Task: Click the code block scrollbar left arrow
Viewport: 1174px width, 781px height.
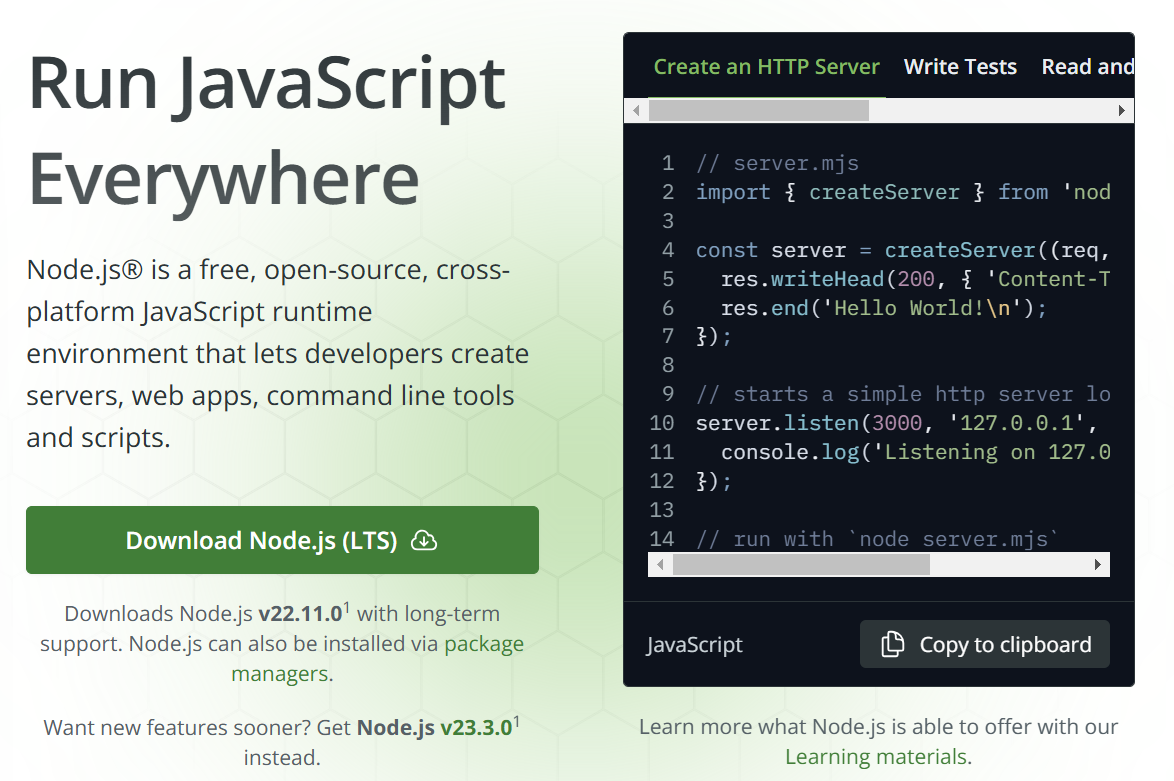Action: point(660,565)
